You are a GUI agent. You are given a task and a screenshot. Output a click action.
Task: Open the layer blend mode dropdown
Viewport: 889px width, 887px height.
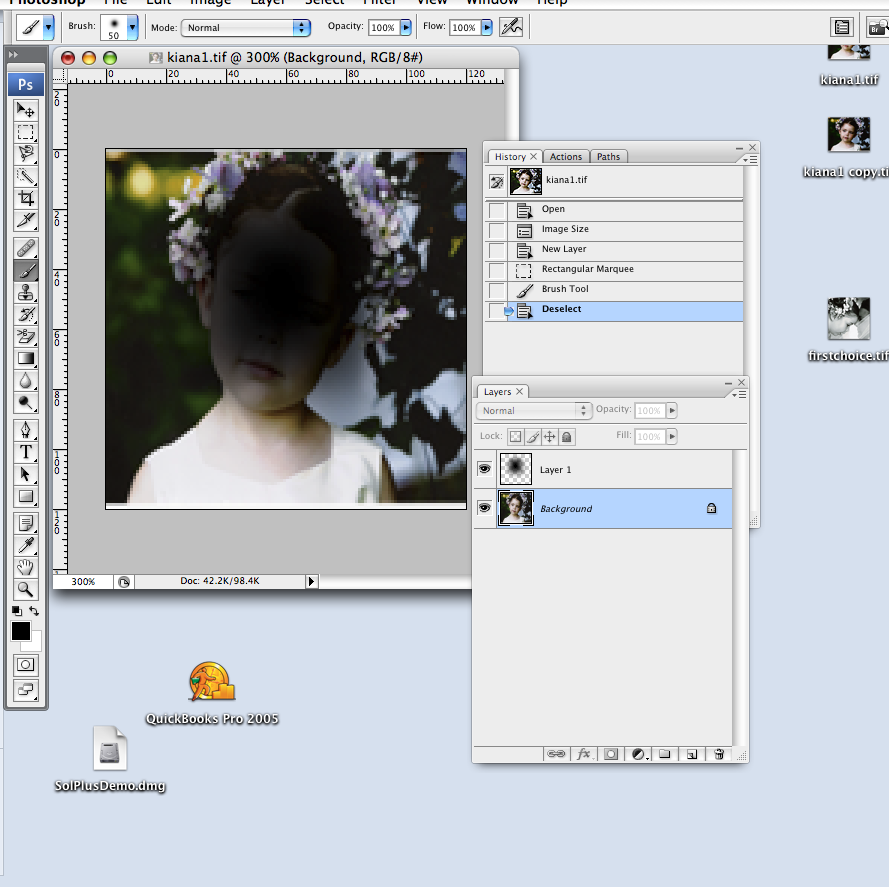(533, 411)
